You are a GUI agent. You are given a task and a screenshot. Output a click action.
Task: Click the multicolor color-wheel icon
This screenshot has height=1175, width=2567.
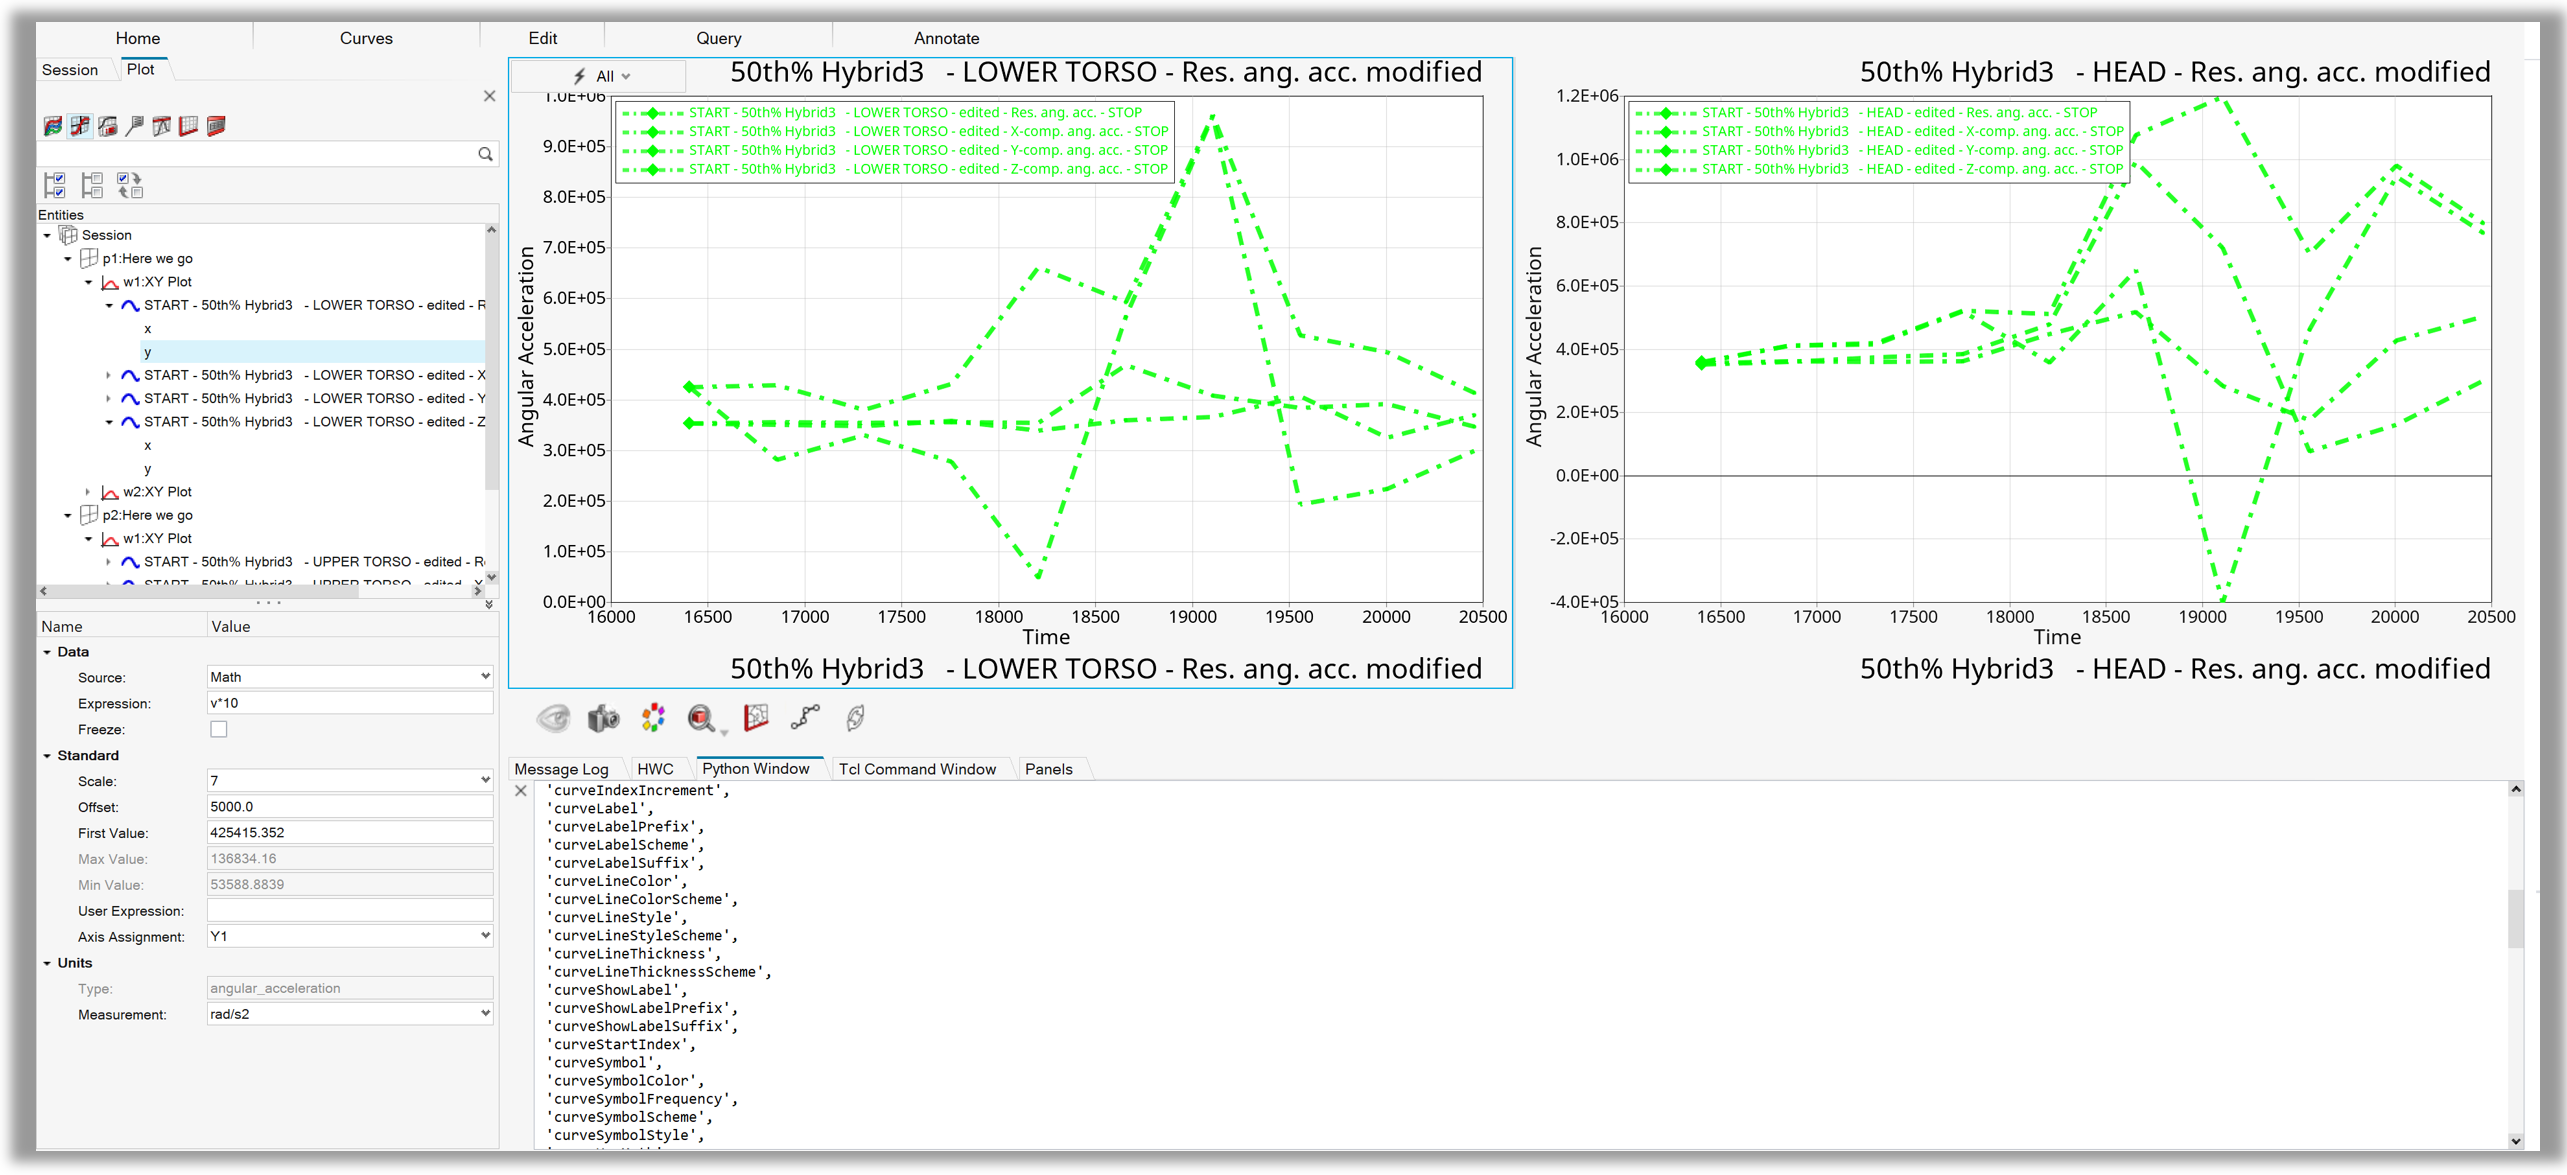653,718
